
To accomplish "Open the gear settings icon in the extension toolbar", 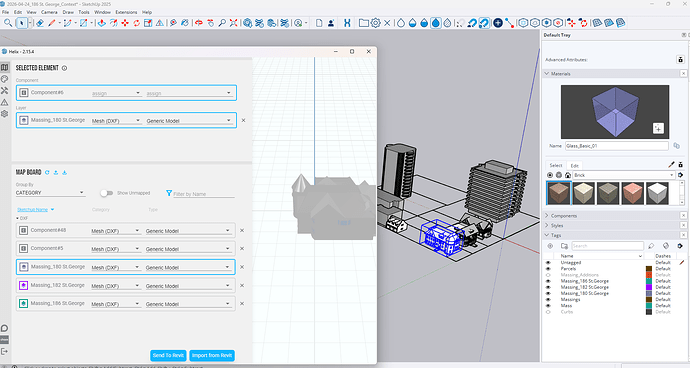I will pyautogui.click(x=375, y=23).
